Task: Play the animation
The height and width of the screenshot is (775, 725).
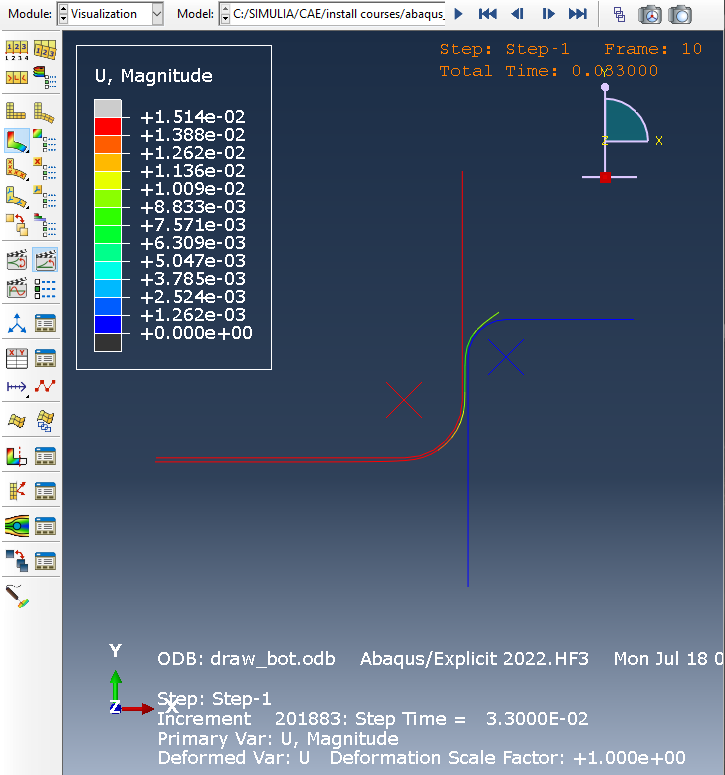Action: pos(458,14)
